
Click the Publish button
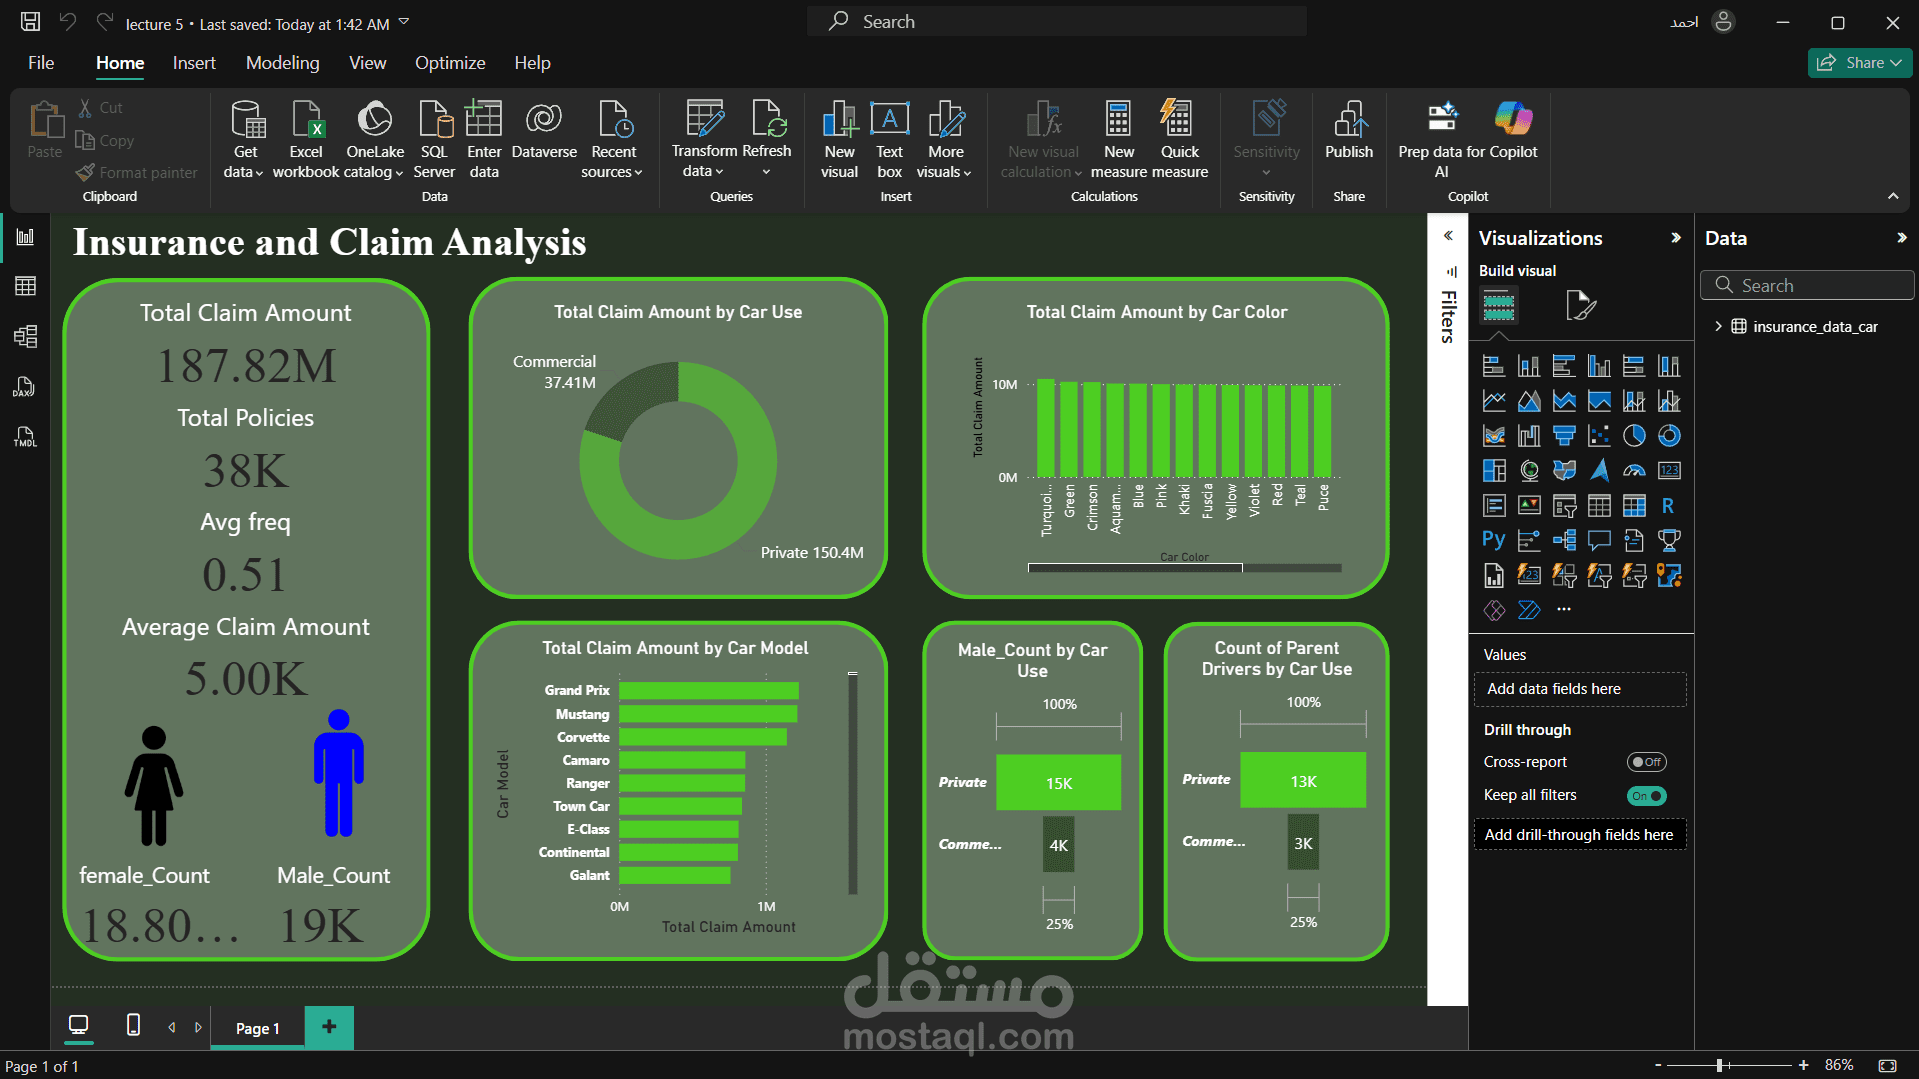1349,131
